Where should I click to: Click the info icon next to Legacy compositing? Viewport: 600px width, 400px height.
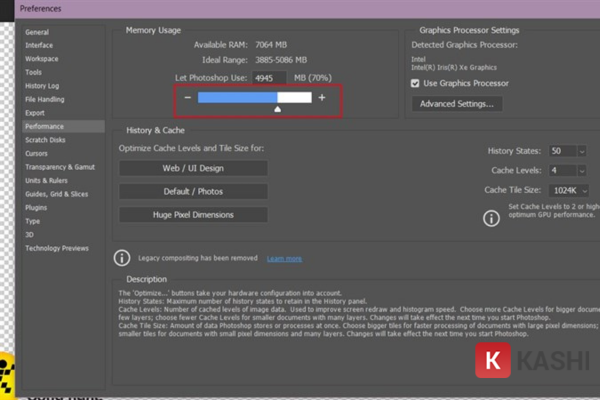pos(122,257)
